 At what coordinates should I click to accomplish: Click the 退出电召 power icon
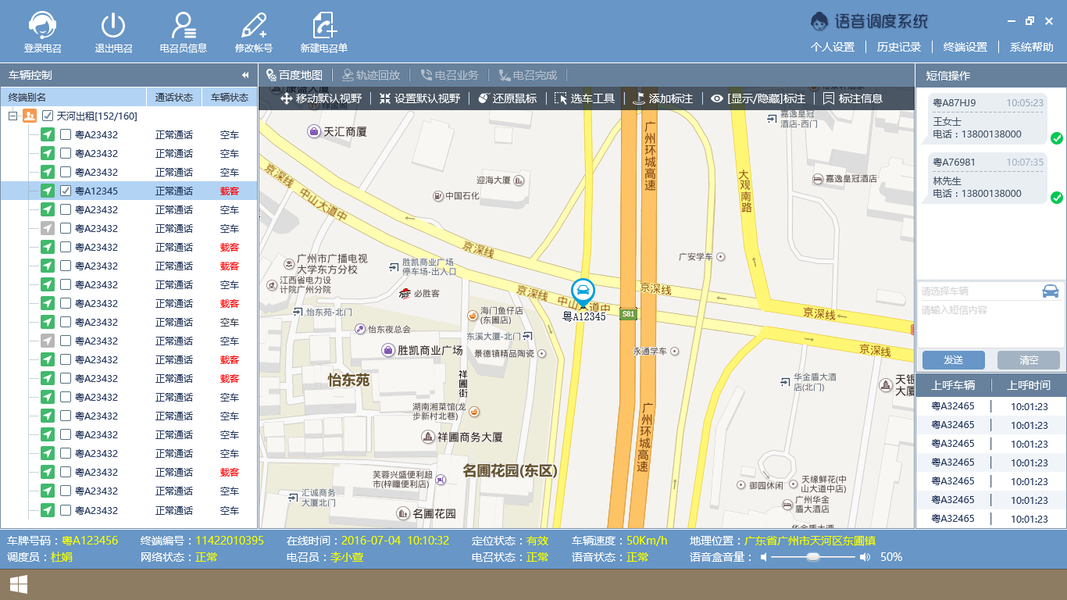click(x=113, y=25)
